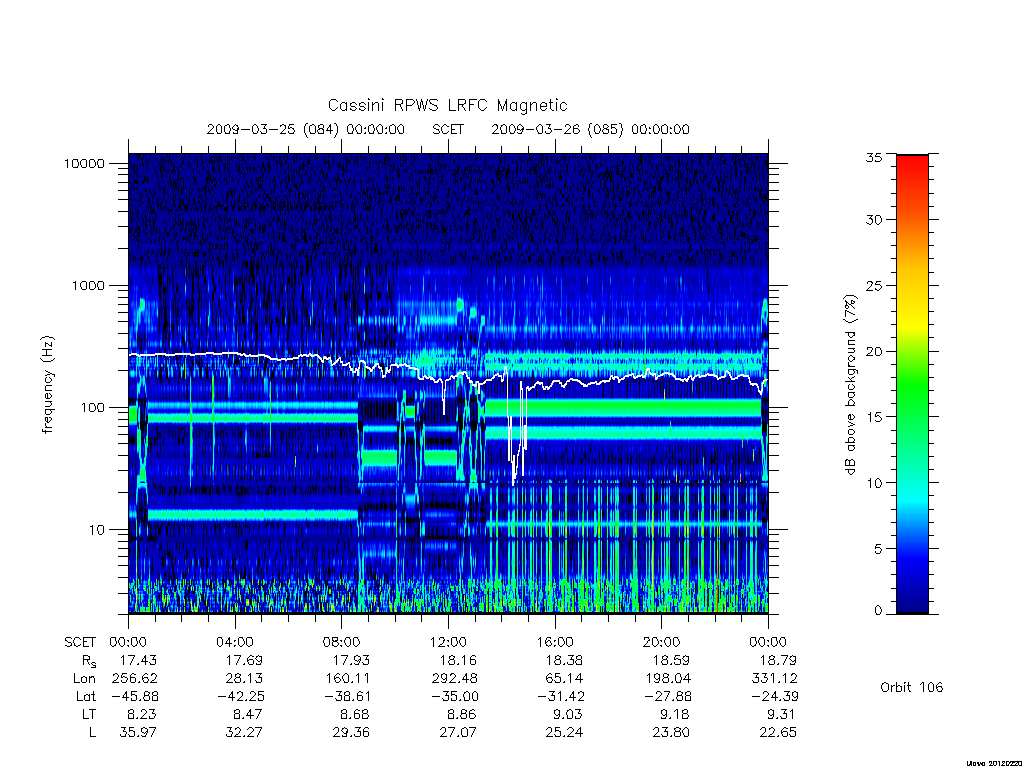
Task: Click the 1000 frequency tick label
Action: click(88, 285)
